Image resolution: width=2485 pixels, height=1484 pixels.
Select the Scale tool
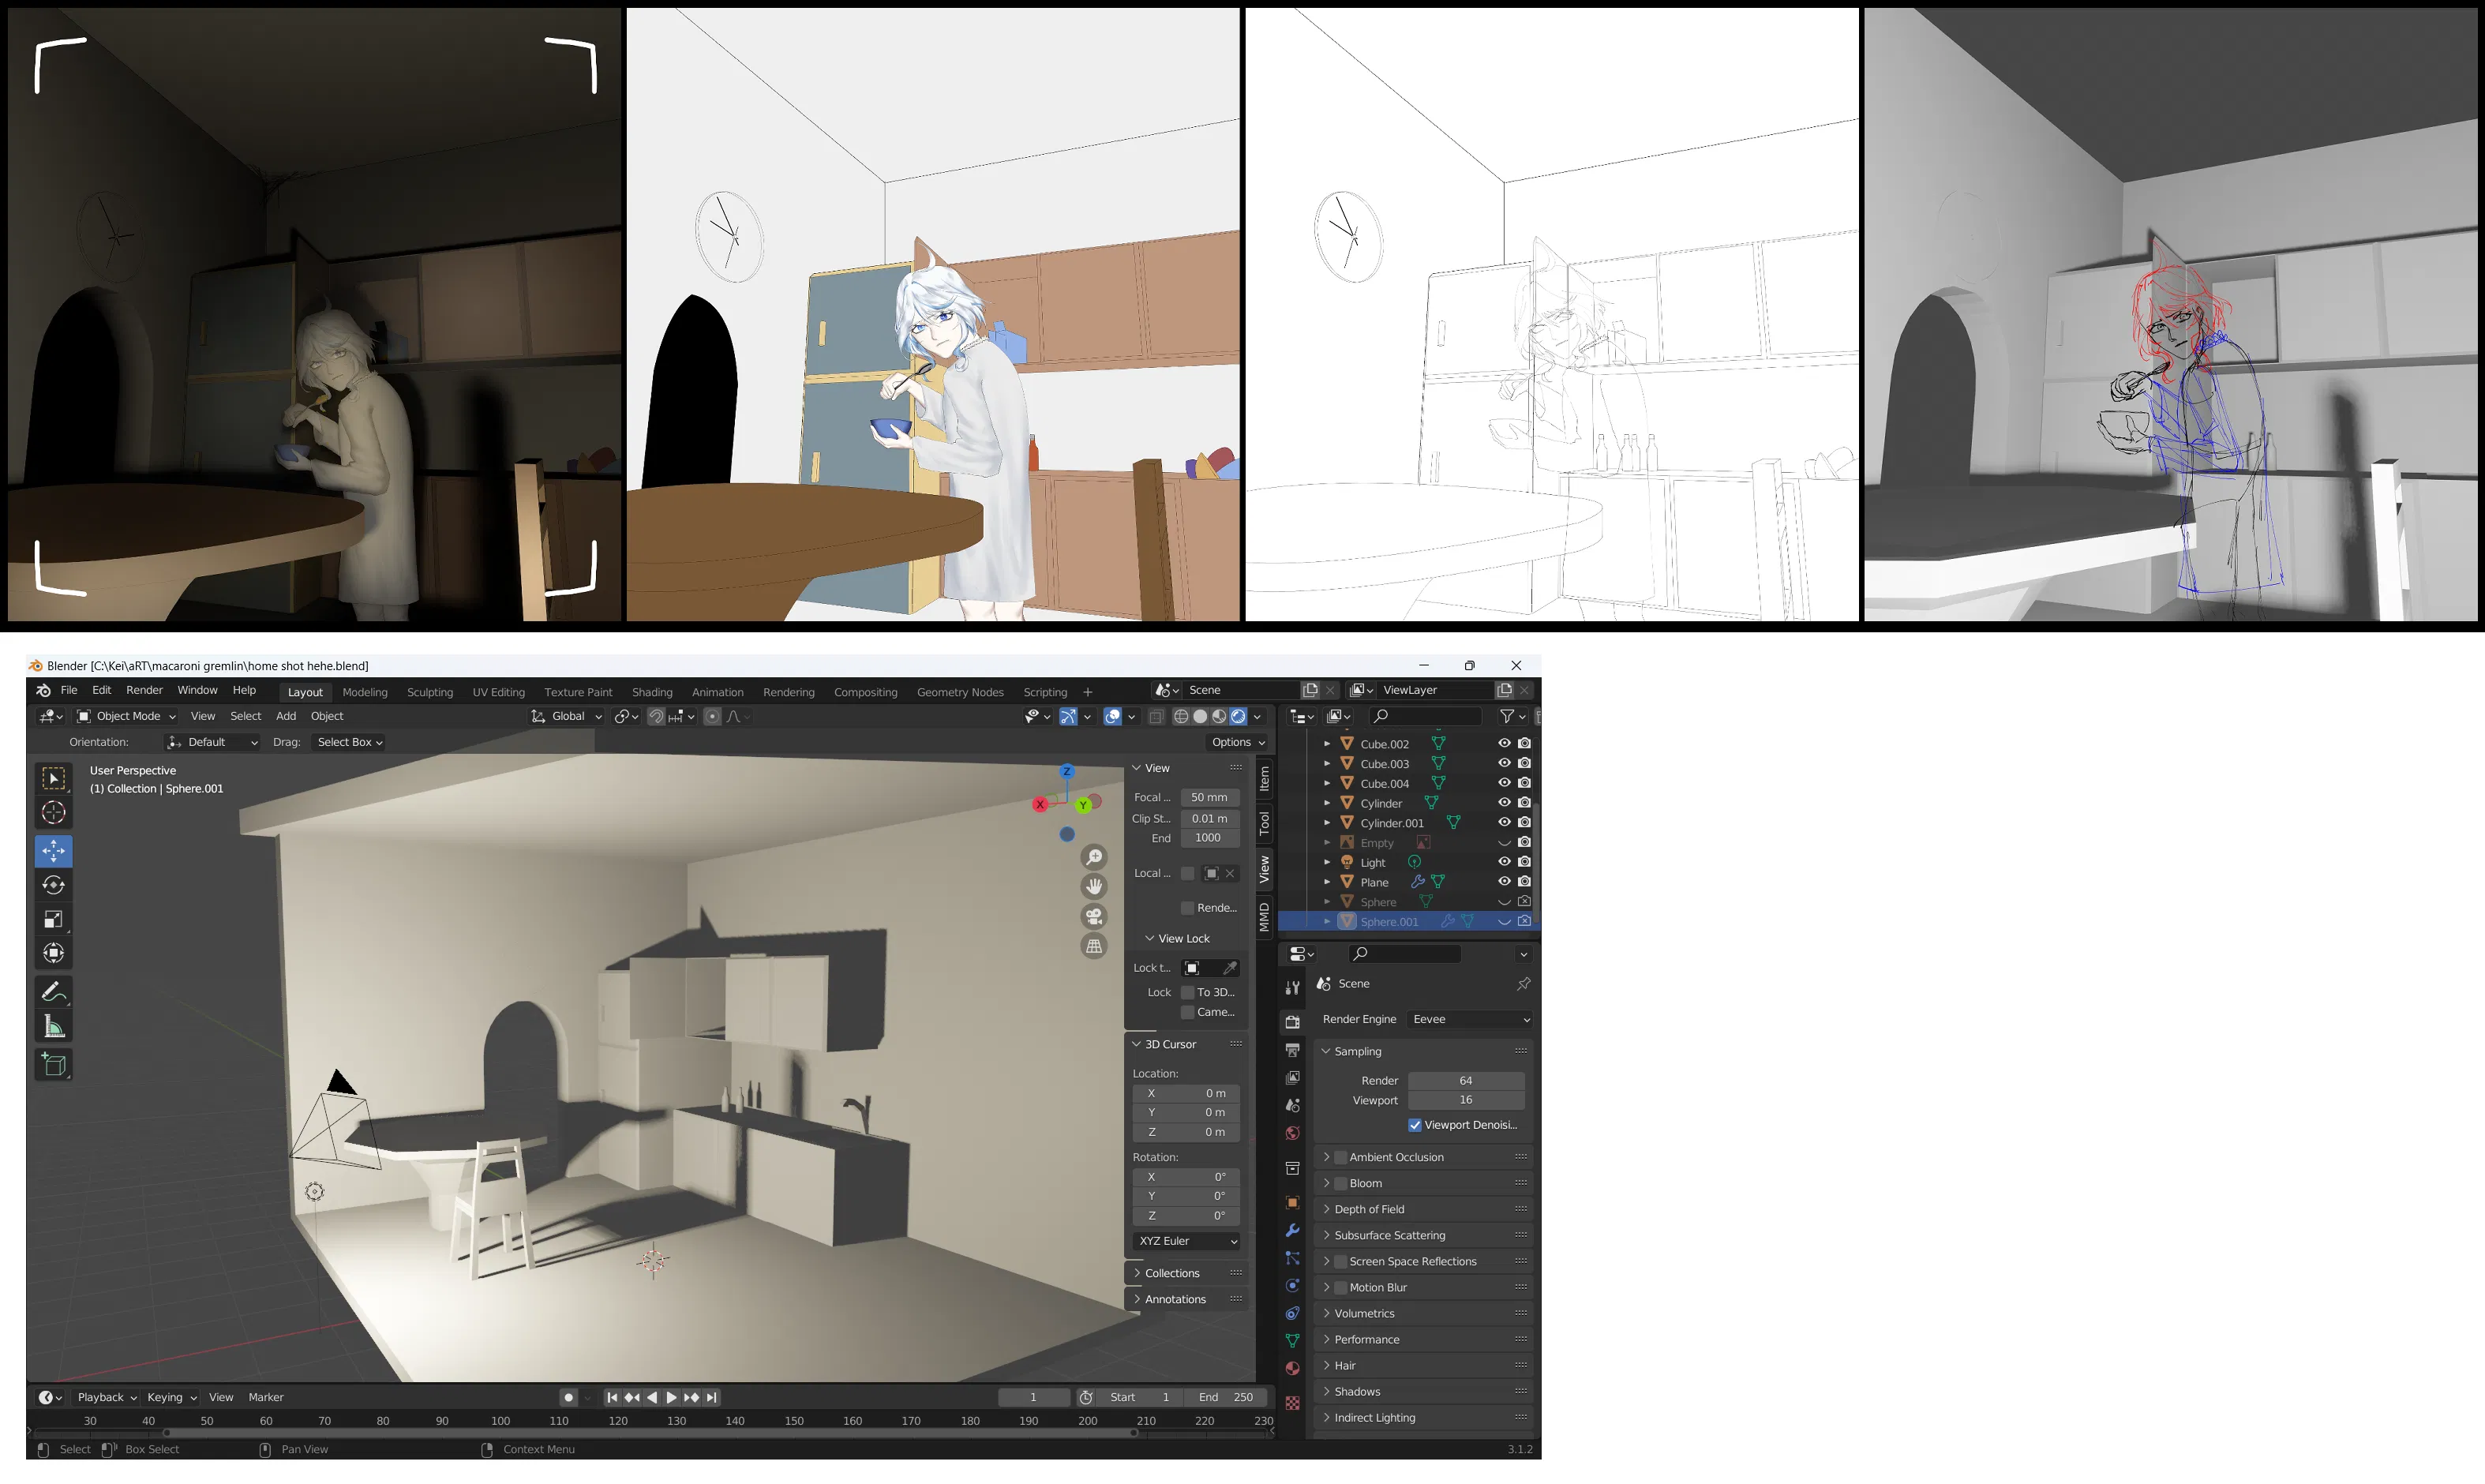point(54,919)
